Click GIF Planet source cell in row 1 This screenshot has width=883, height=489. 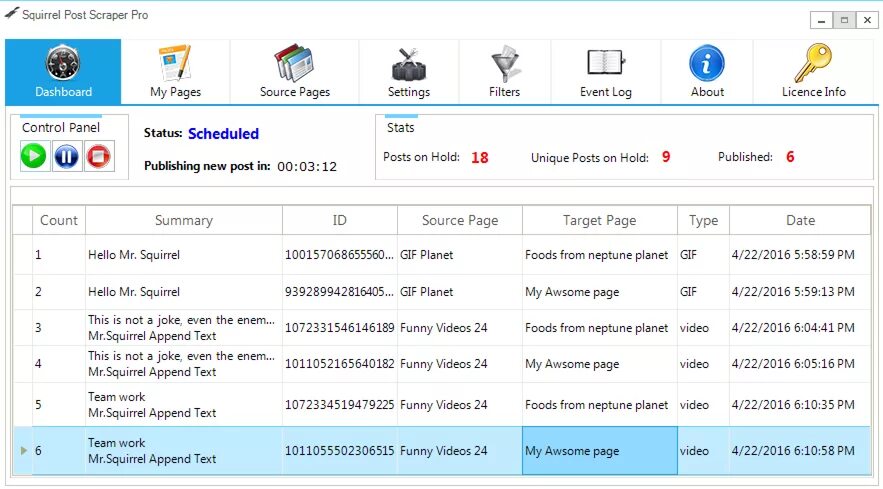coord(460,255)
